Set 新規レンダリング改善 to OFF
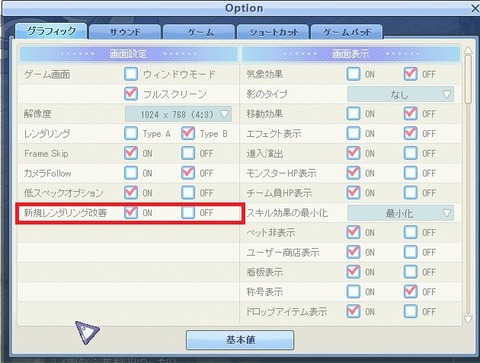Image resolution: width=480 pixels, height=363 pixels. (x=188, y=212)
